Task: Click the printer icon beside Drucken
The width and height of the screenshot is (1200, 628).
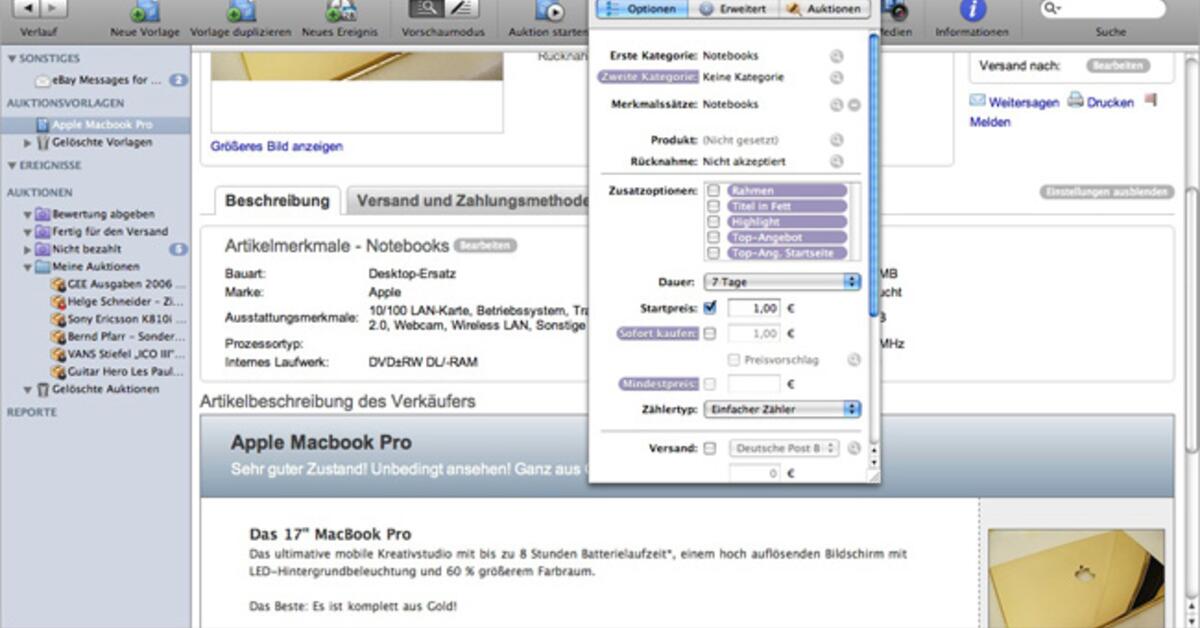Action: tap(1075, 101)
